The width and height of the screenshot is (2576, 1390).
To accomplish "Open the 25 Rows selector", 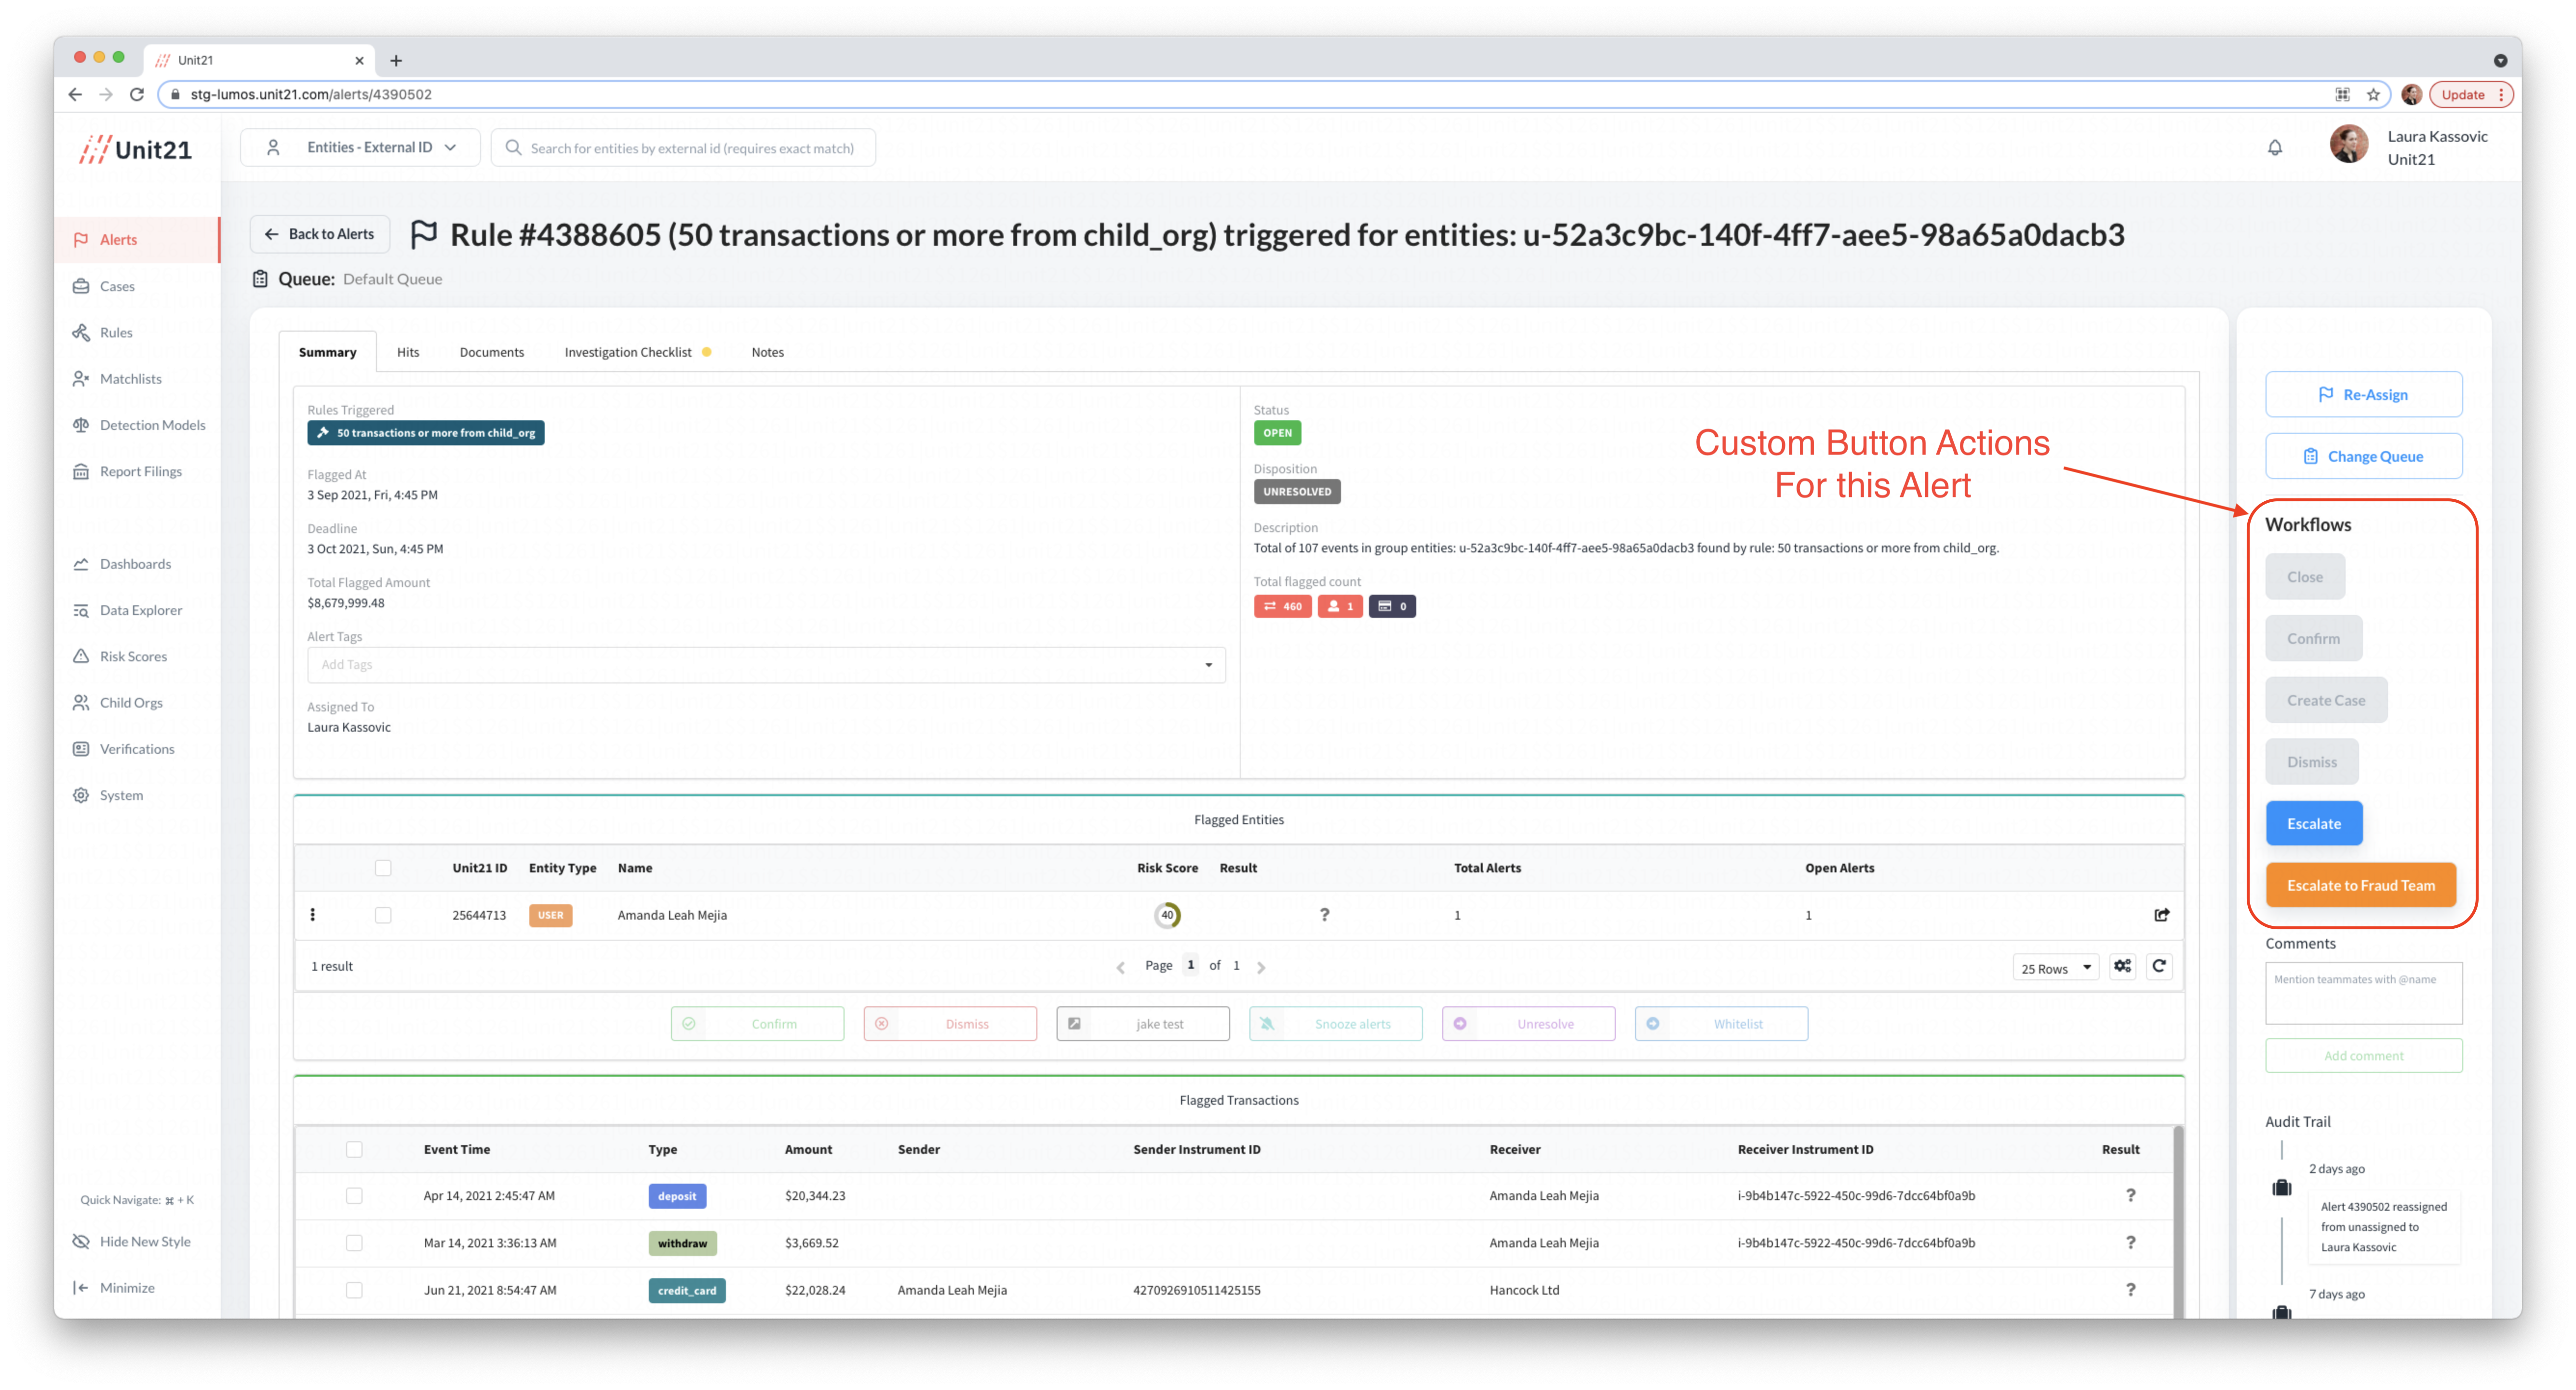I will (x=2055, y=968).
